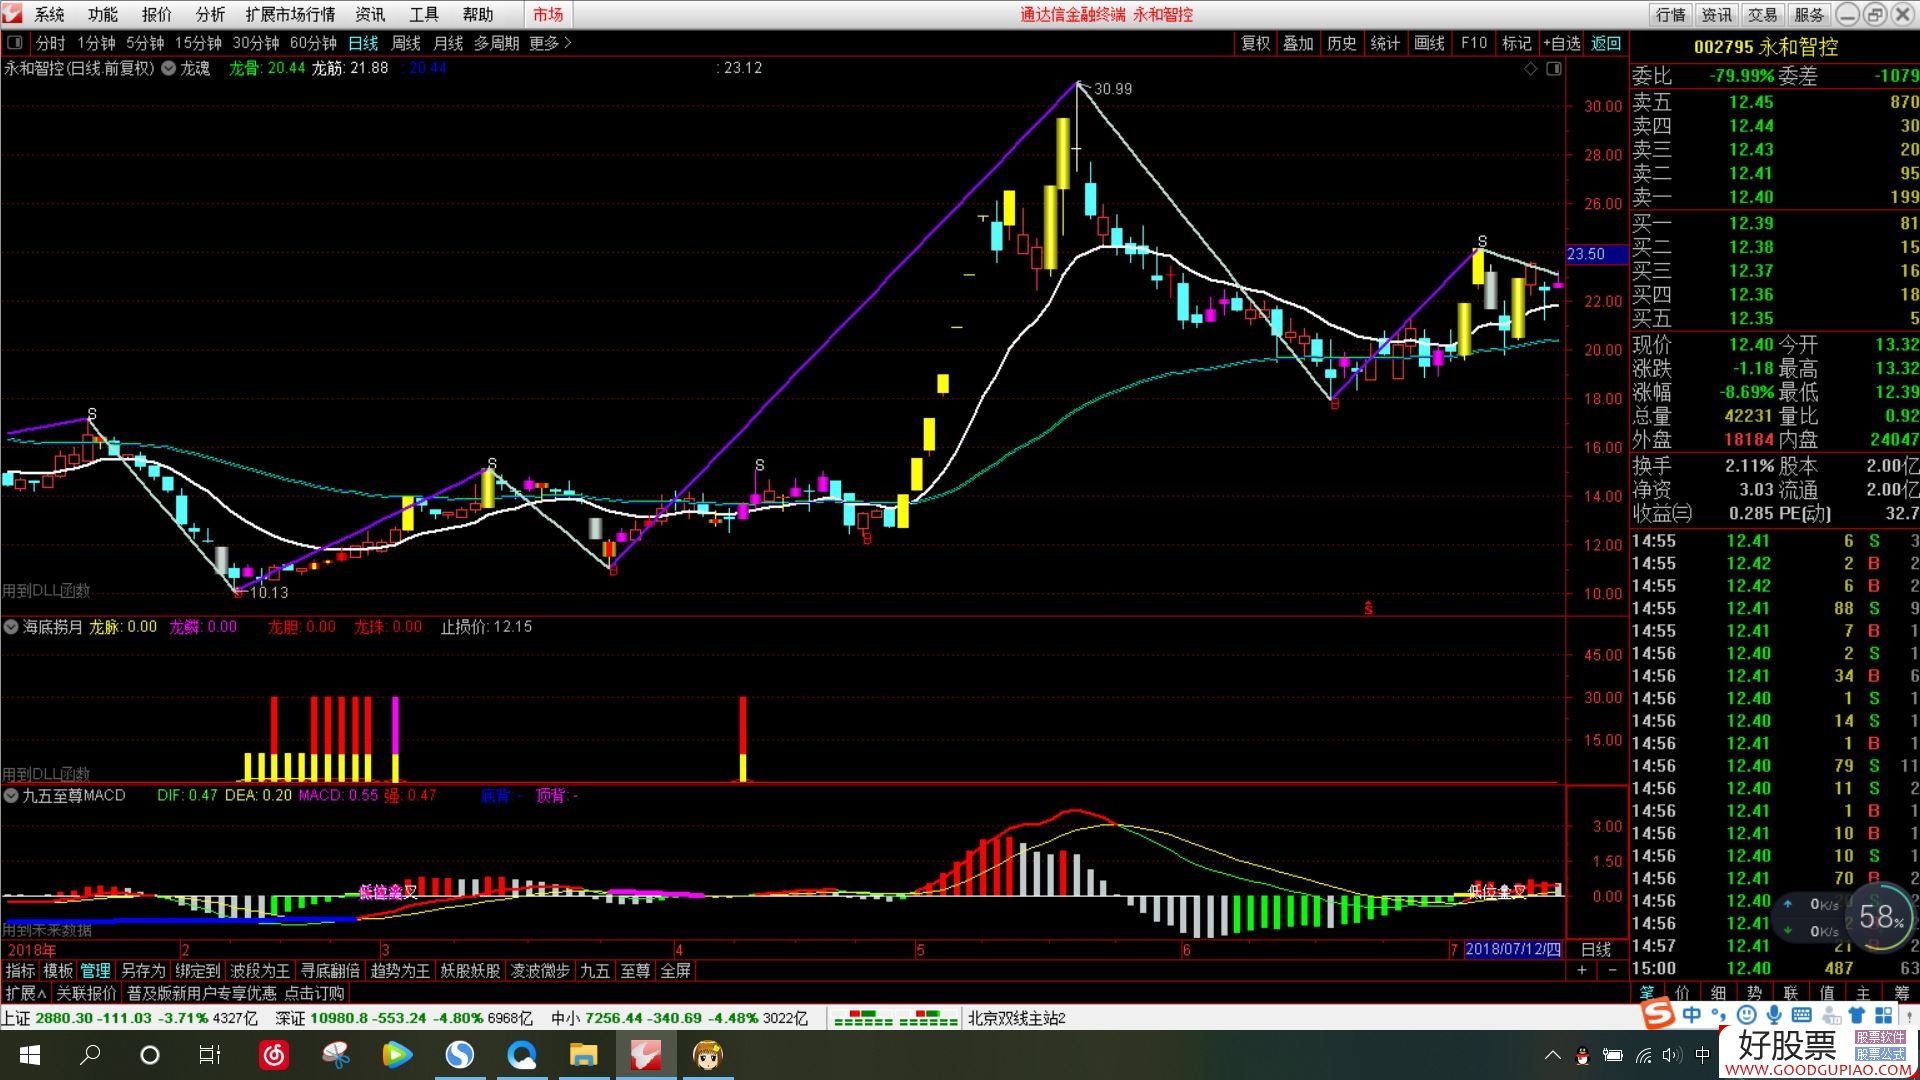Switch to 1分钟 chart period

(x=96, y=43)
